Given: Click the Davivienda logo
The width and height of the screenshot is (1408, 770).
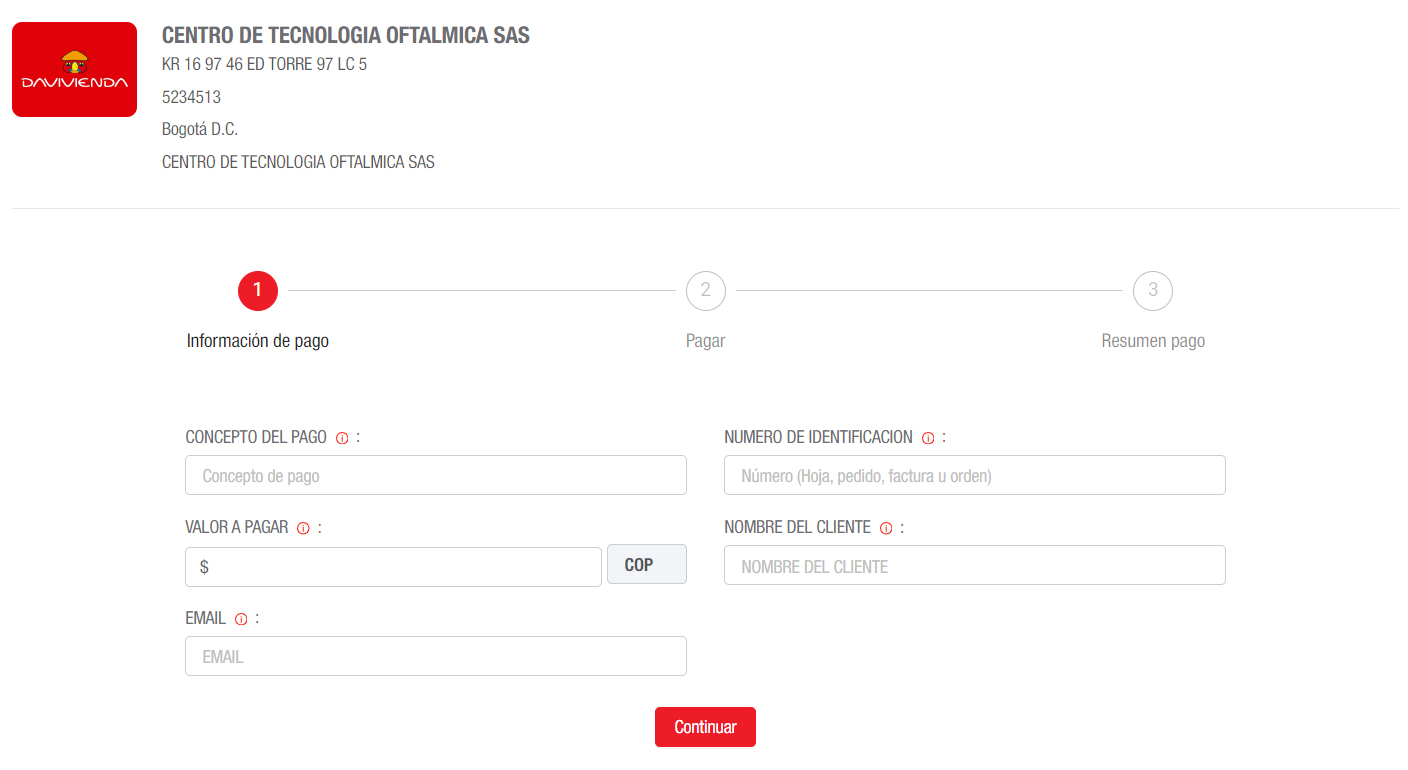Looking at the screenshot, I should 74,69.
